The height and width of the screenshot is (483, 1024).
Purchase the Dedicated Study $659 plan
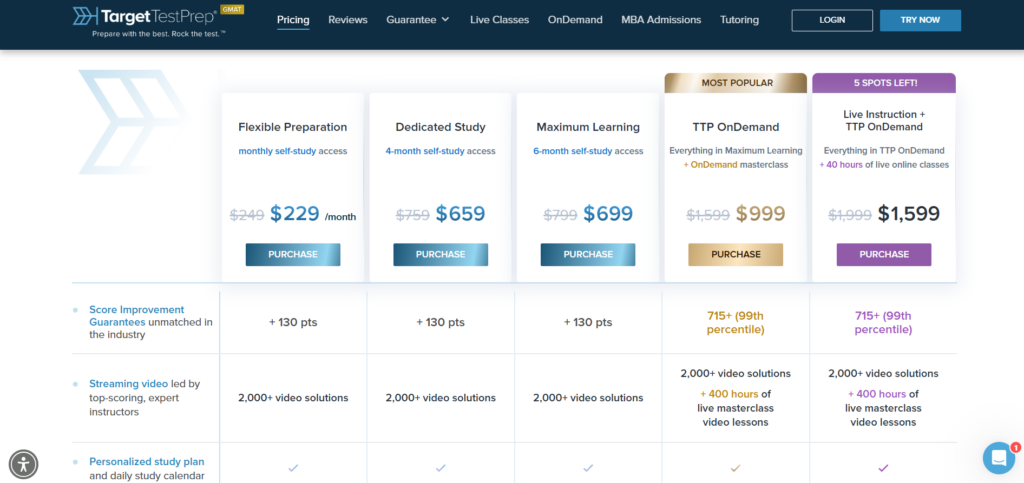pos(440,255)
